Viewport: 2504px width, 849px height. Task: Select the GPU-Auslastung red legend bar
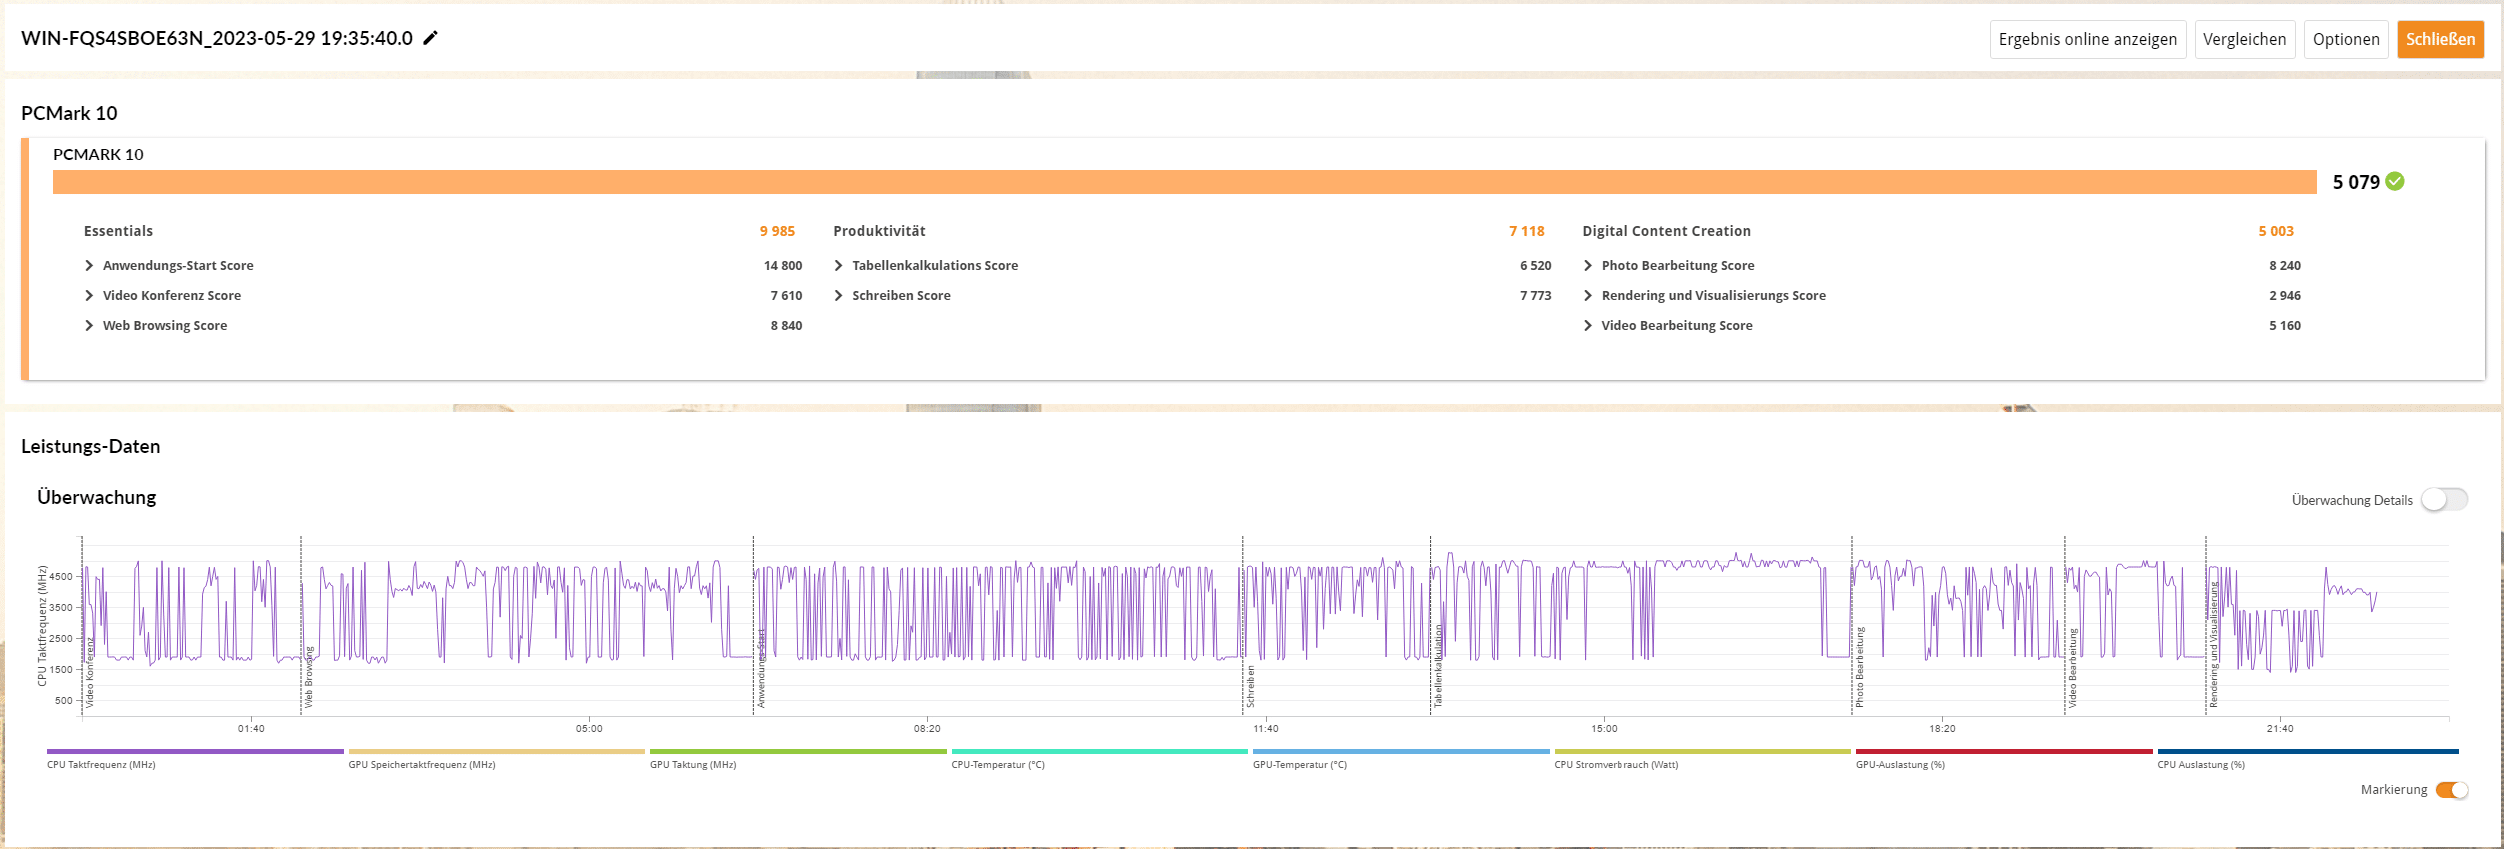tap(2003, 752)
